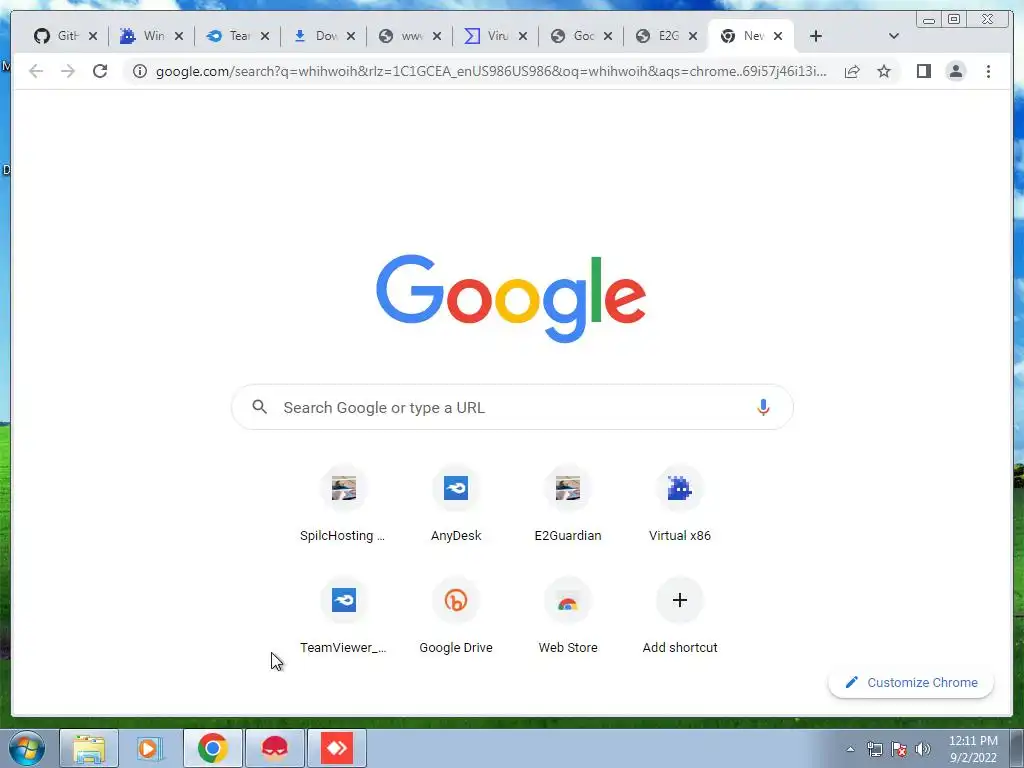The width and height of the screenshot is (1024, 768).
Task: Expand the tab search dropdown arrow
Action: click(894, 36)
